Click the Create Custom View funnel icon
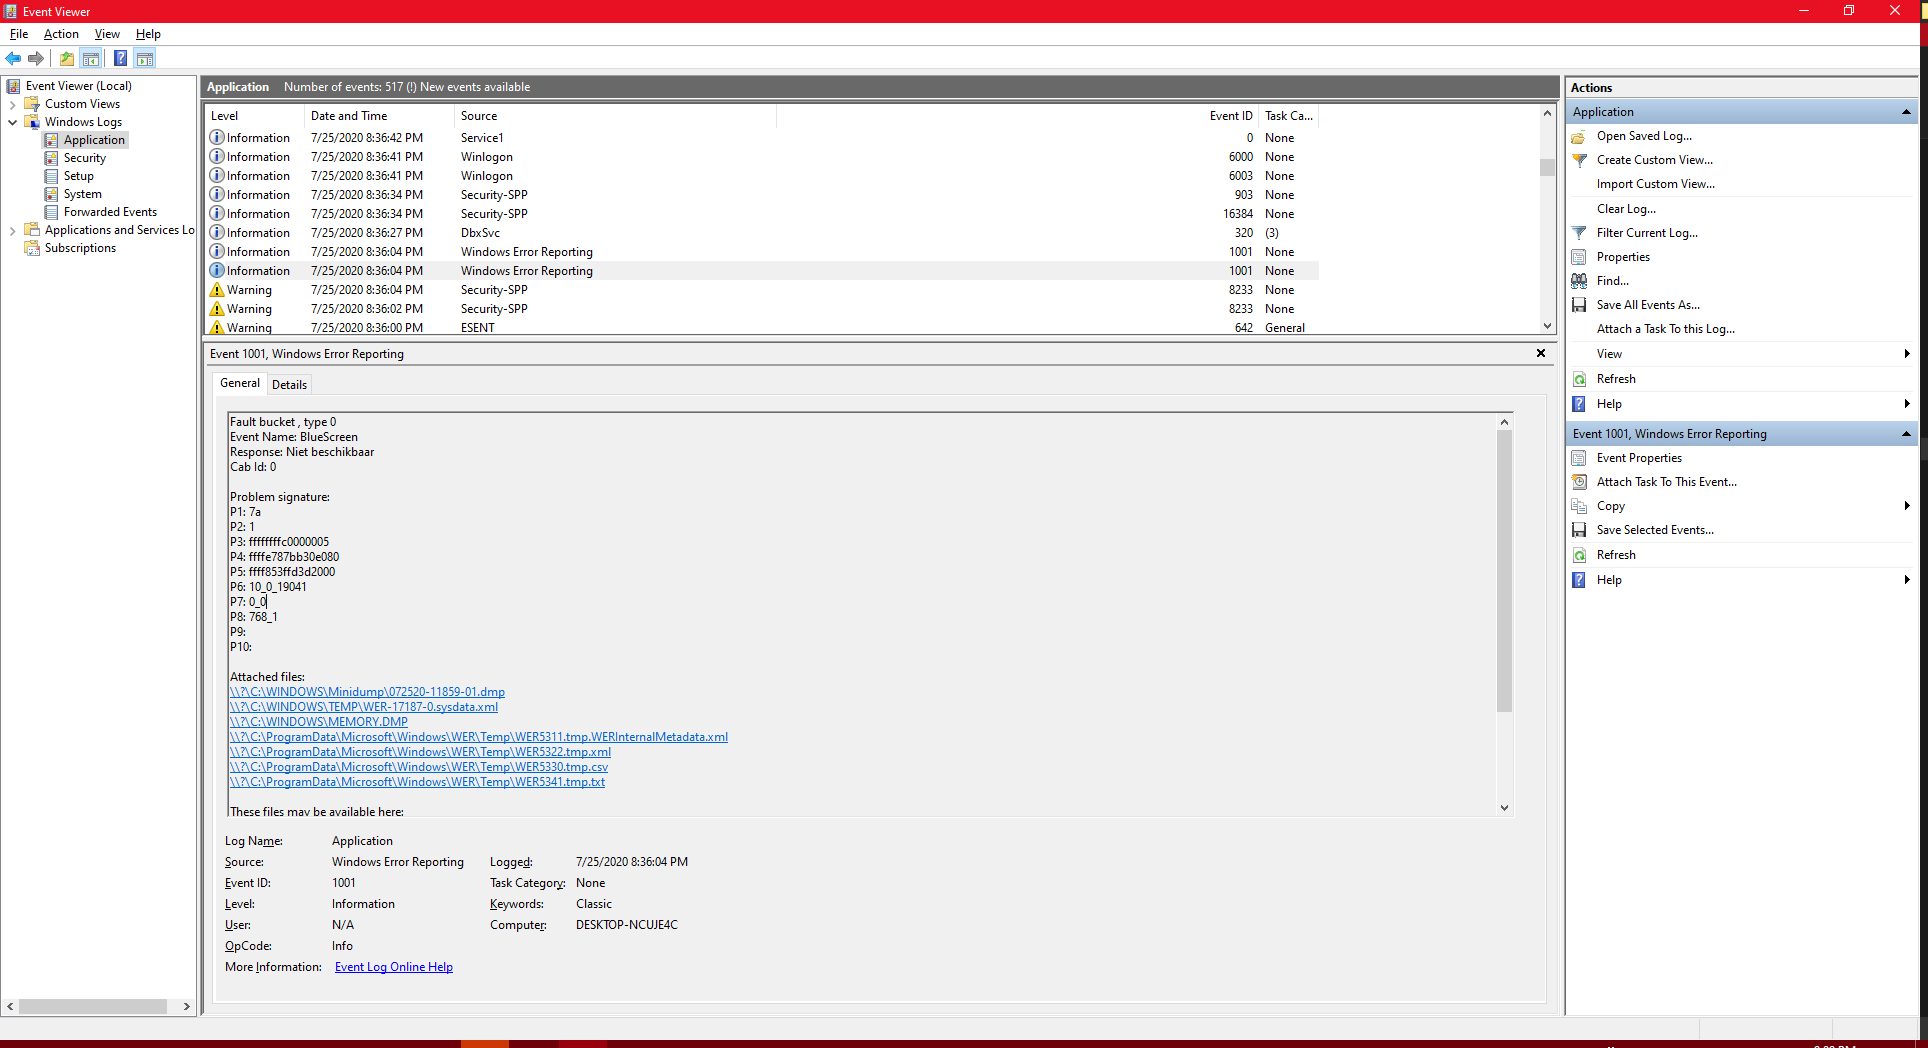The width and height of the screenshot is (1928, 1048). [1579, 160]
